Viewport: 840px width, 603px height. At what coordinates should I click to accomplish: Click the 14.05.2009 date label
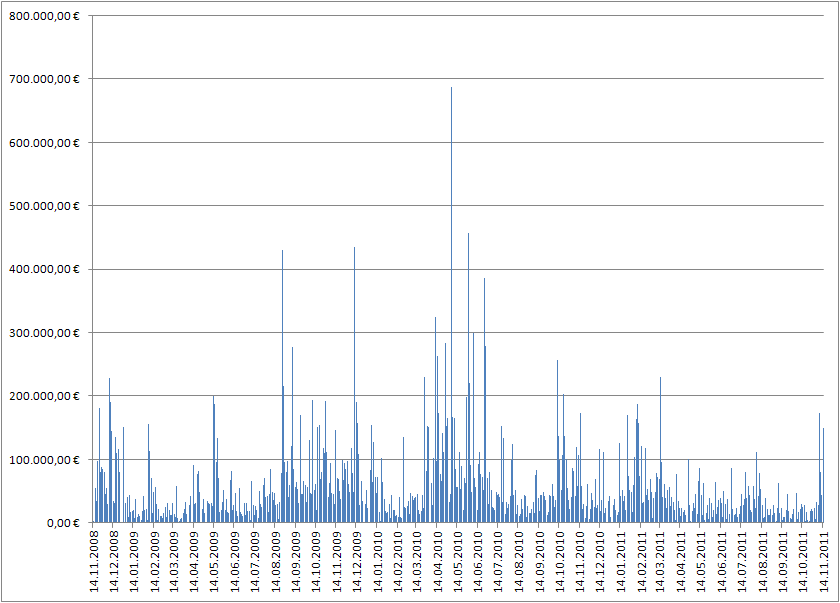[x=215, y=561]
